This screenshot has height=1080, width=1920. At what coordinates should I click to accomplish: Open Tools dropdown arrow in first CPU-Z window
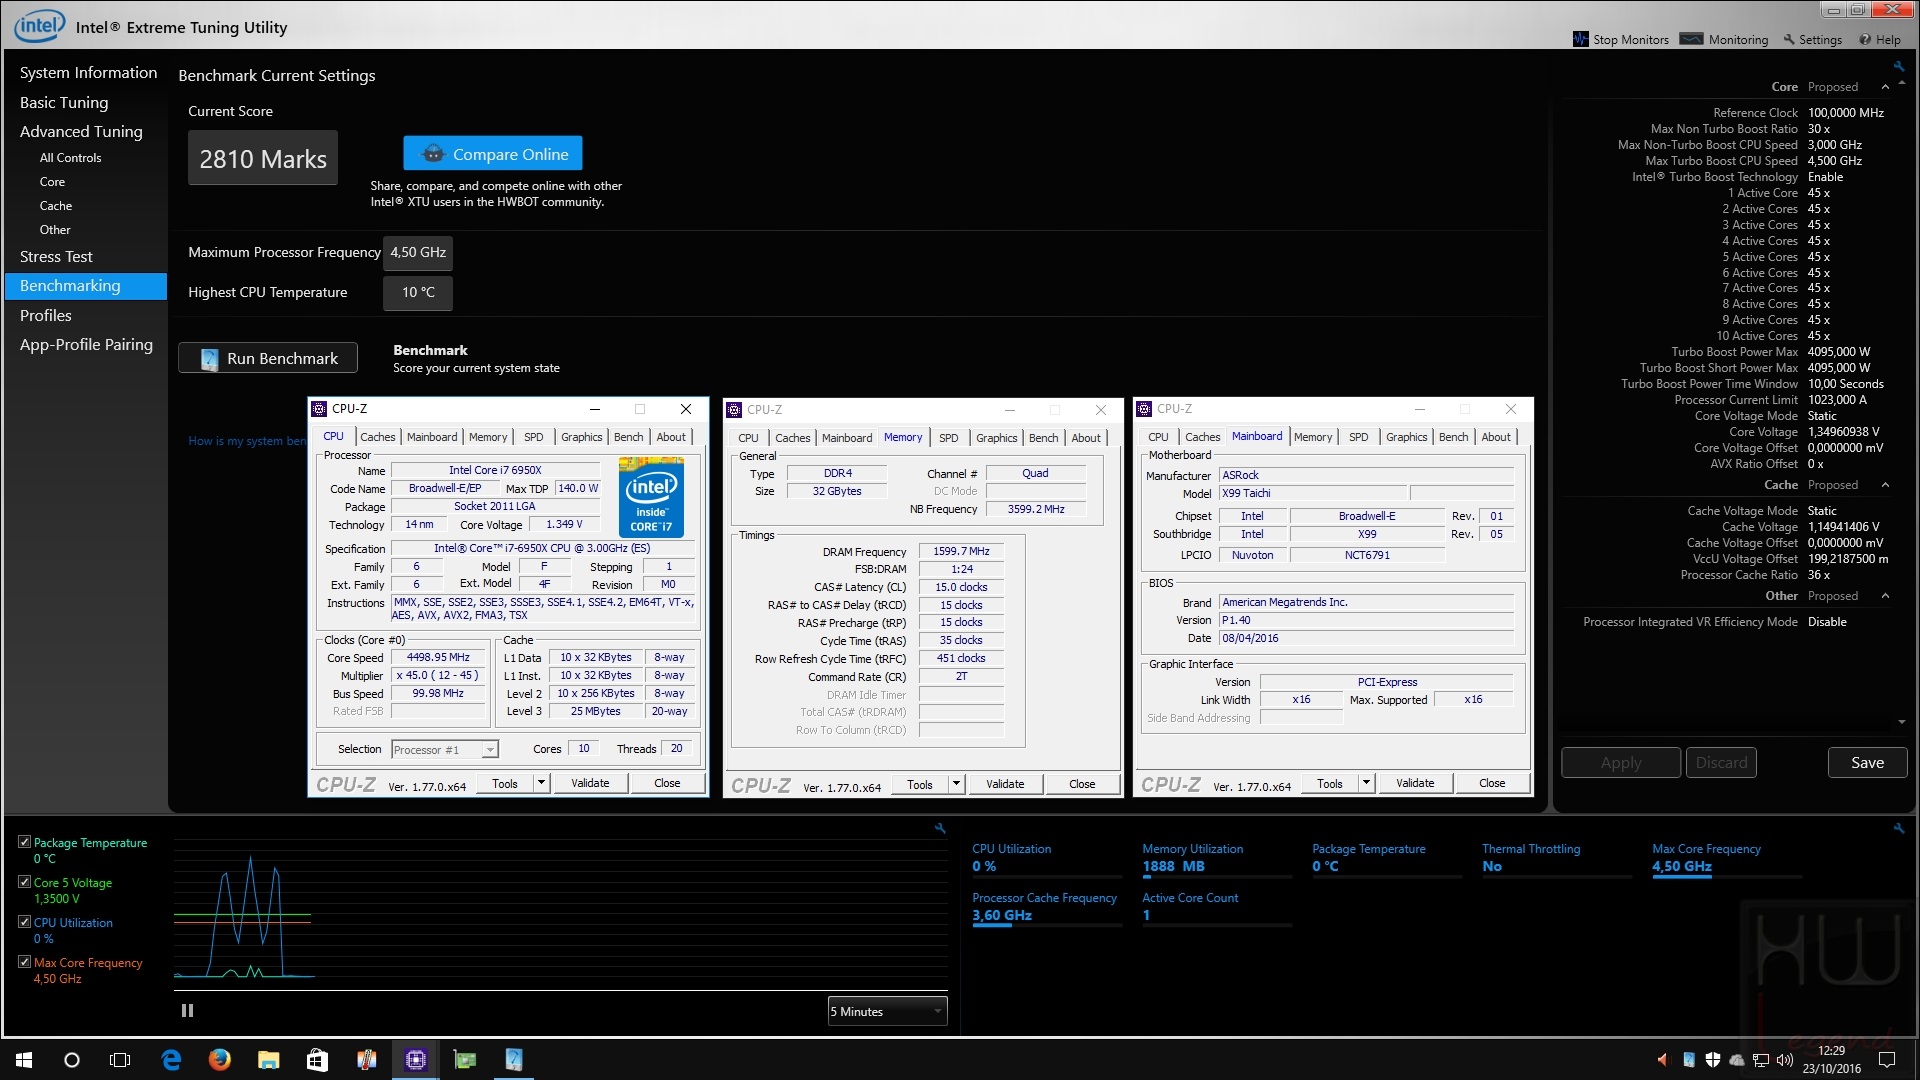541,783
